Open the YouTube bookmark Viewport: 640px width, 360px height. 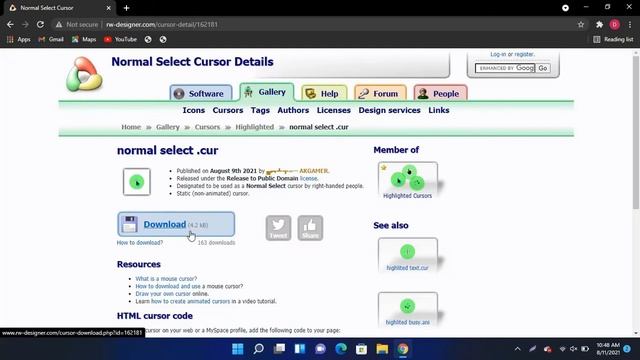(x=120, y=39)
